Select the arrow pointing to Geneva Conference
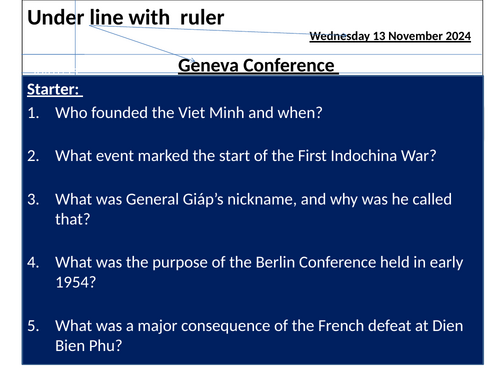The image size is (500, 375). [143, 44]
